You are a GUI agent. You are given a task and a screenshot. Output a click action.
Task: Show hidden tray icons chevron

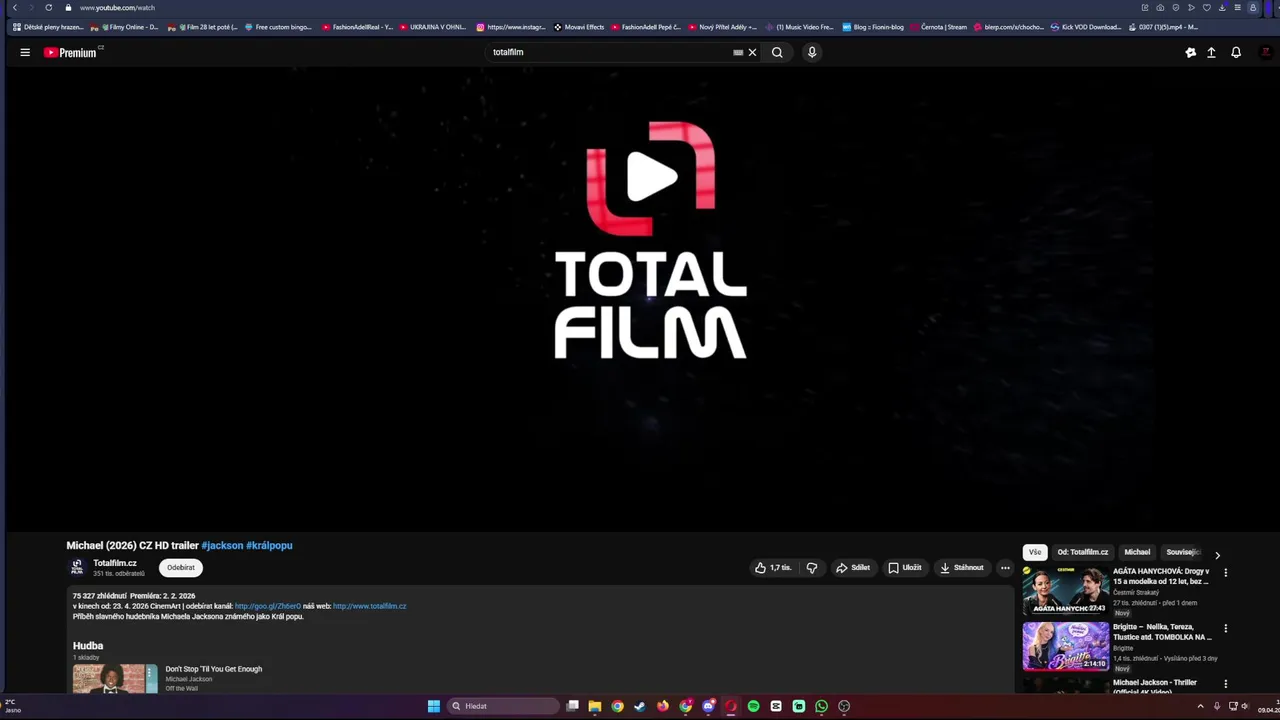pos(1200,706)
